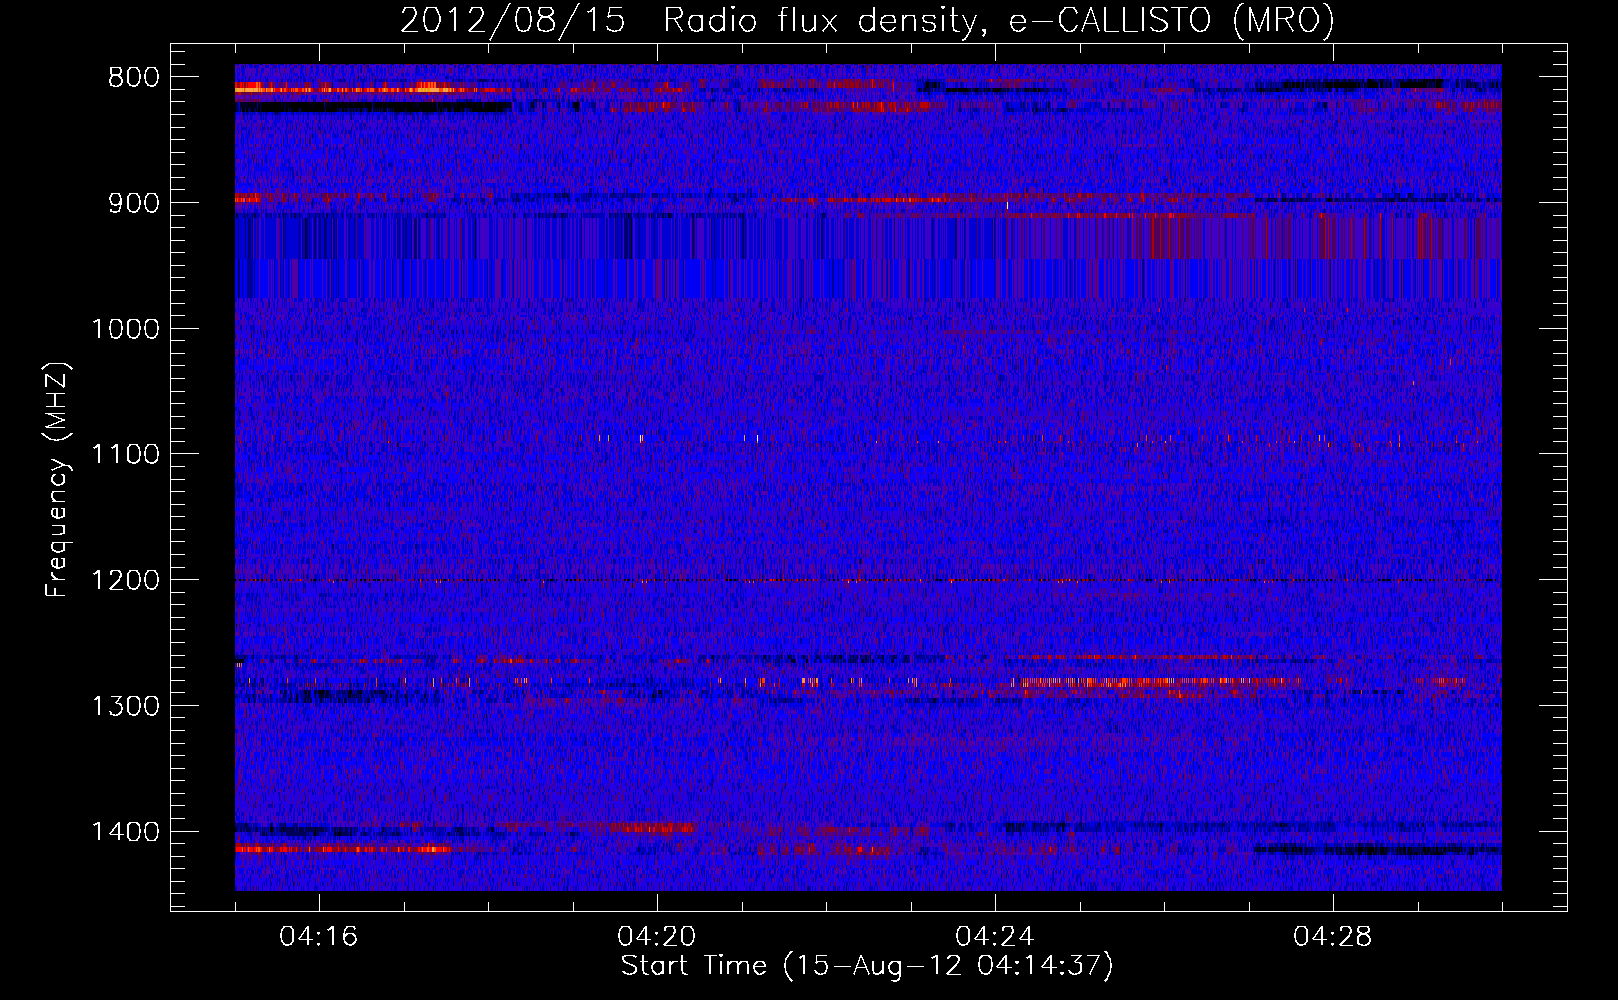The height and width of the screenshot is (1000, 1618).
Task: Click the 04:24 time axis label
Action: (x=994, y=937)
